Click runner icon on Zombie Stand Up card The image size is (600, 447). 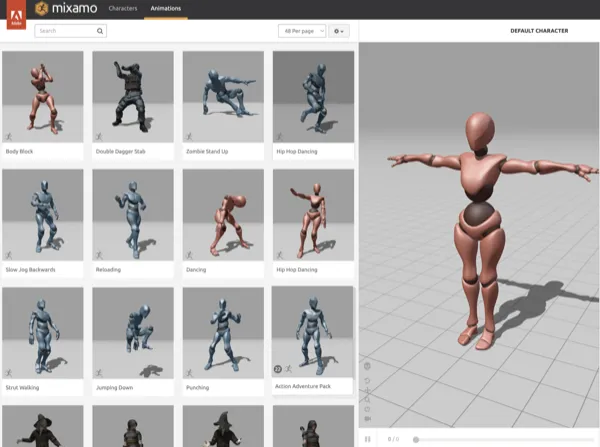point(189,136)
